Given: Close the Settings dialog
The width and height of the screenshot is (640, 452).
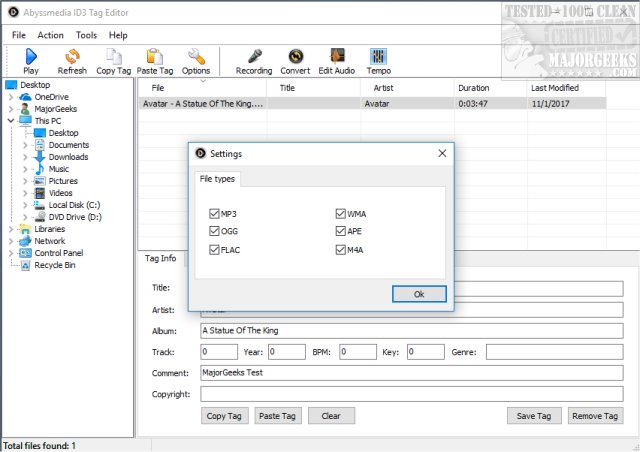Looking at the screenshot, I should tap(442, 153).
